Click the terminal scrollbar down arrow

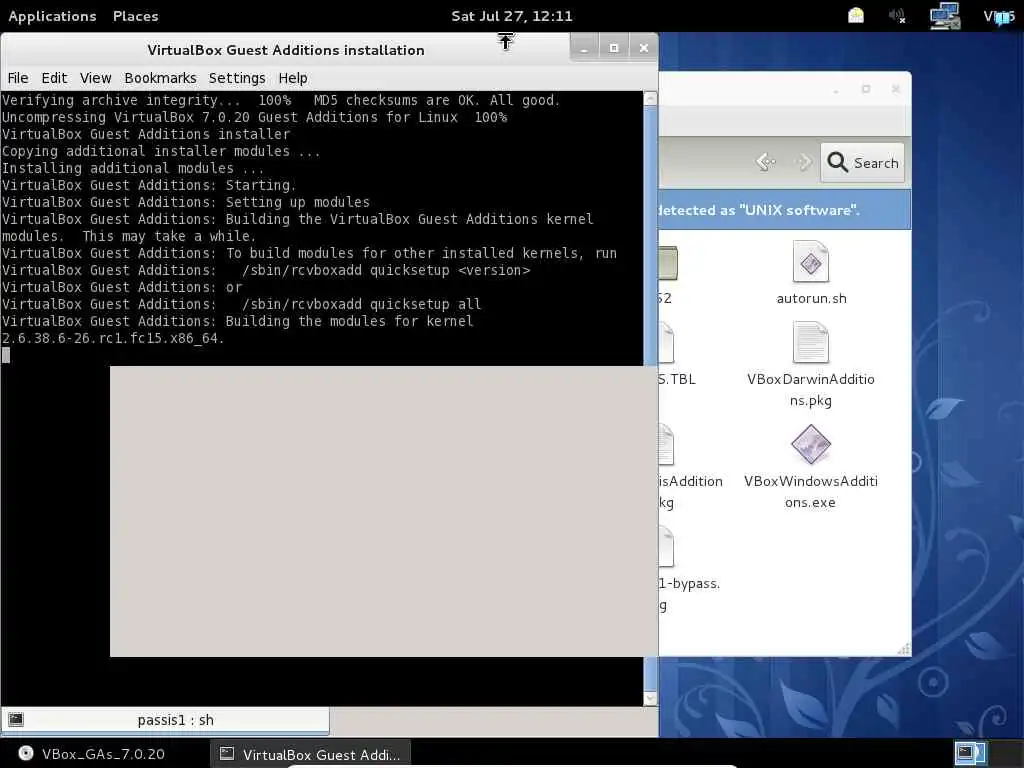tap(650, 698)
